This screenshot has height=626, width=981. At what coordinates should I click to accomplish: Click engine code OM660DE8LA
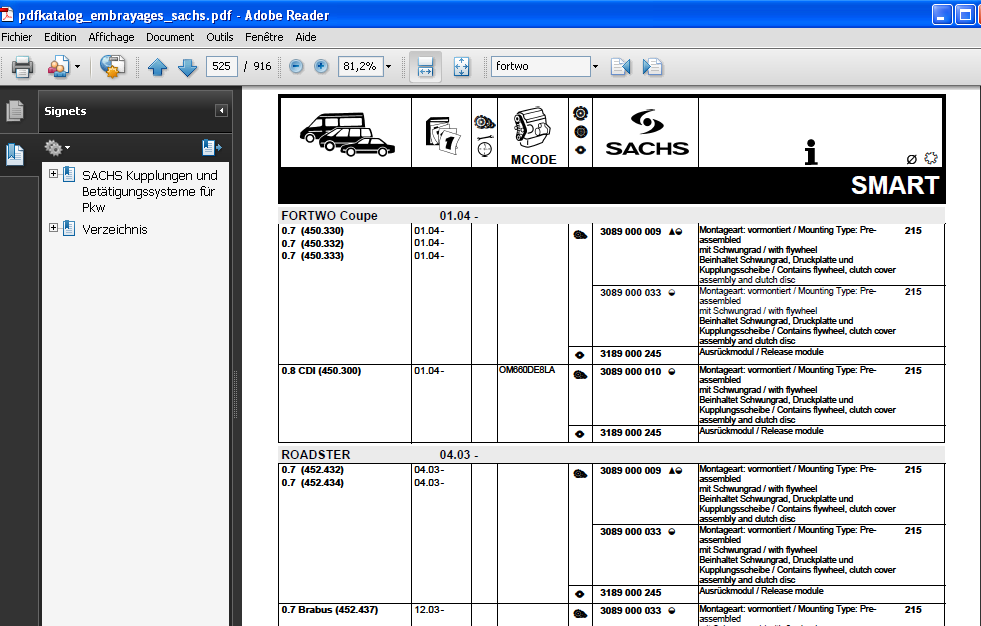click(527, 370)
